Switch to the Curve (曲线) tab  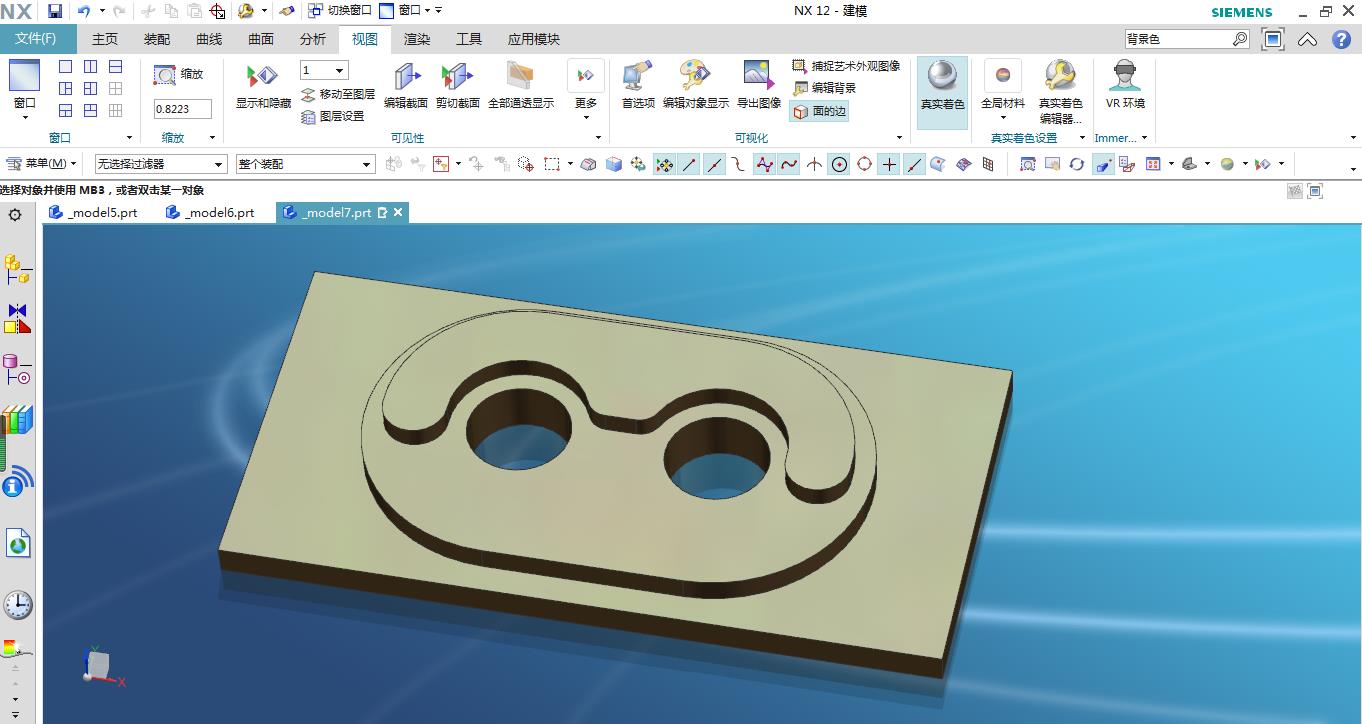(209, 39)
